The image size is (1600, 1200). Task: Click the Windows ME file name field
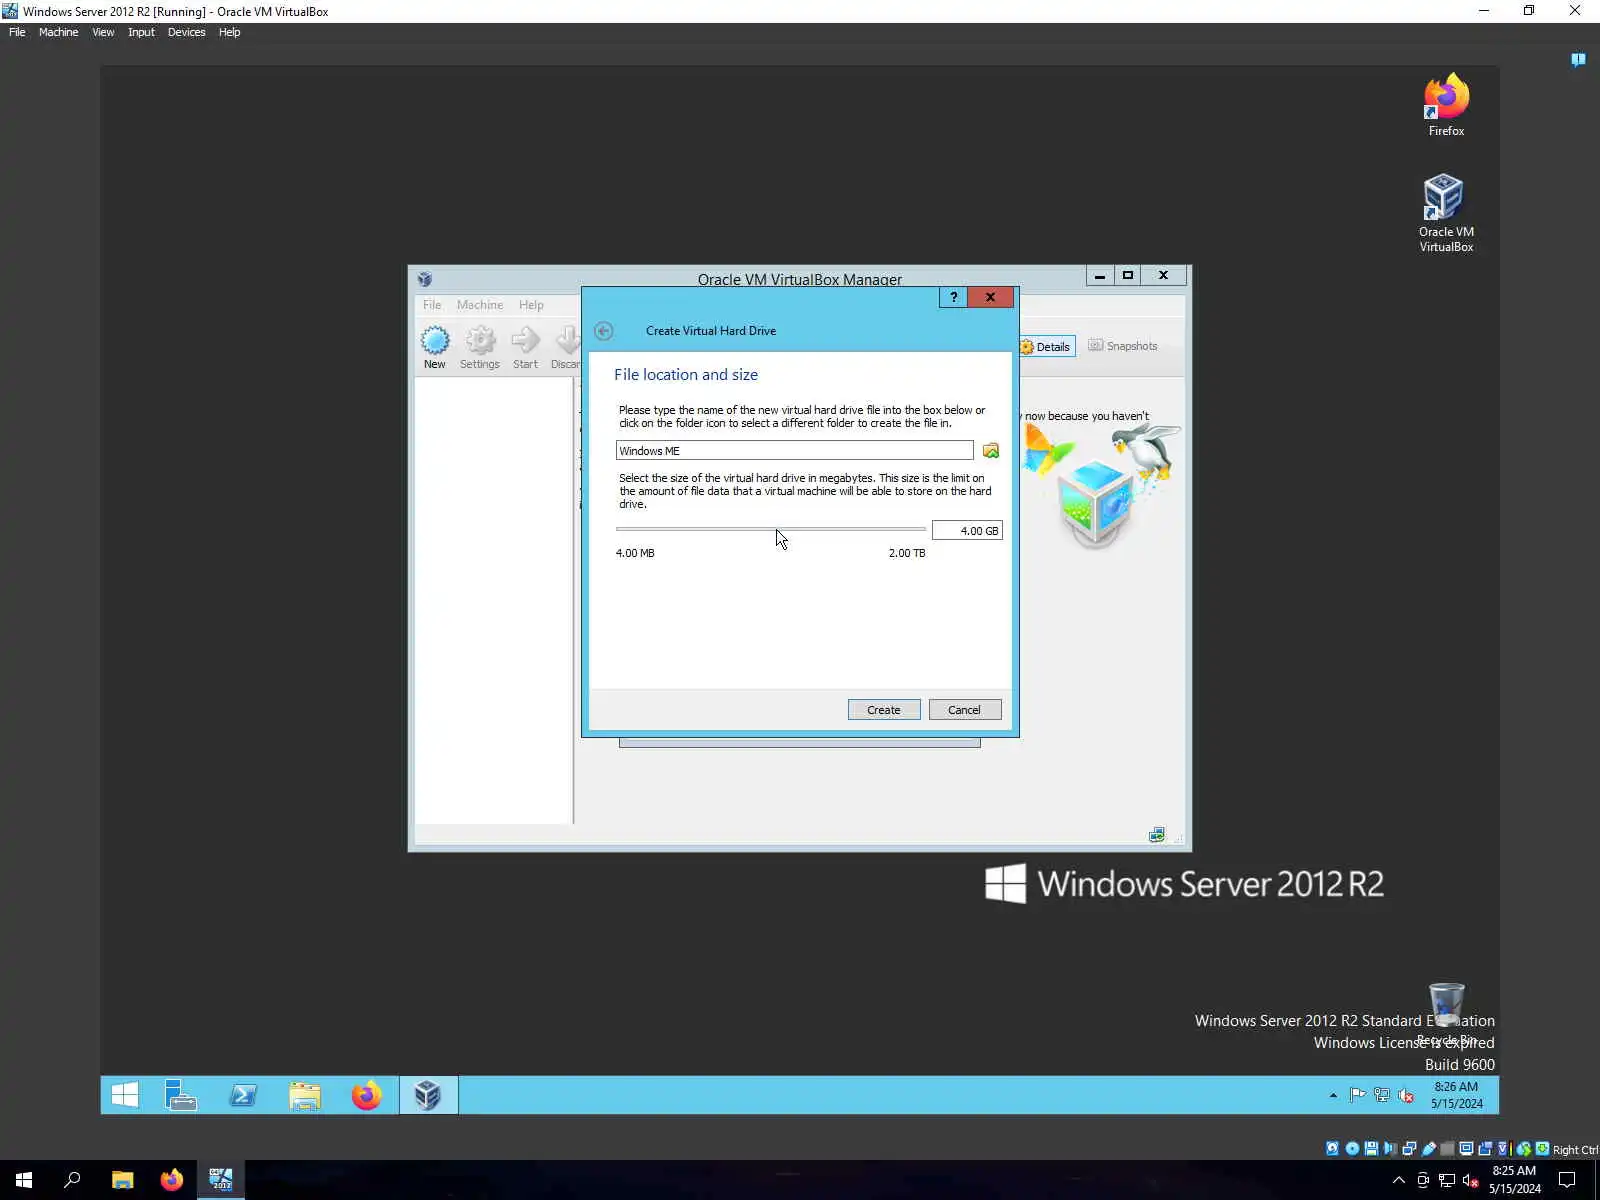(794, 451)
